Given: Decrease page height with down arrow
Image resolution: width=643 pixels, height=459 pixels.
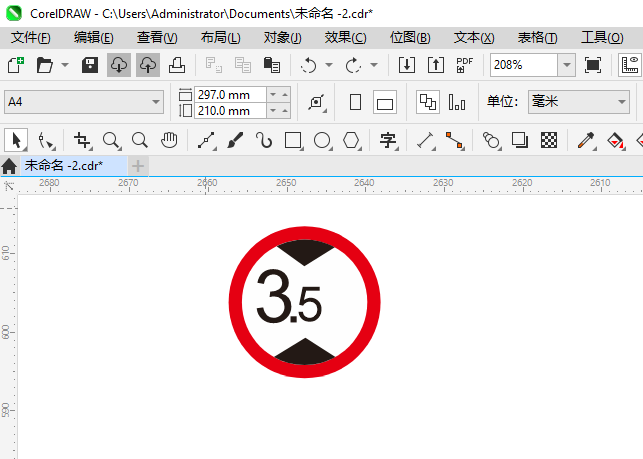Looking at the screenshot, I should 273,111.
